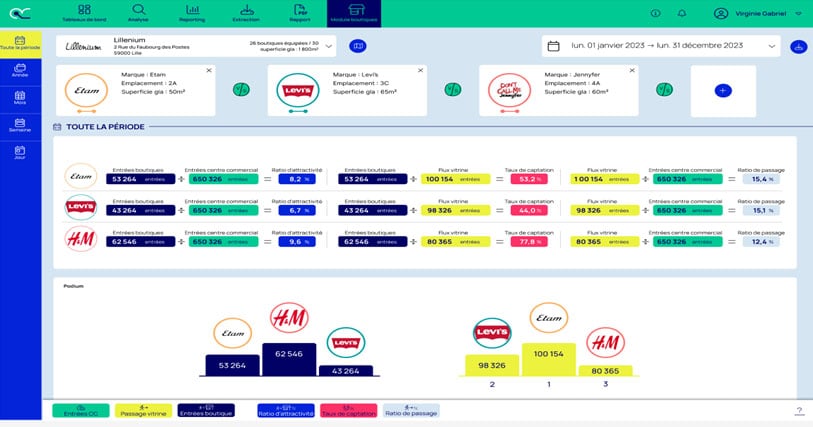
Task: Click the app logo in top-left corner
Action: coord(20,13)
